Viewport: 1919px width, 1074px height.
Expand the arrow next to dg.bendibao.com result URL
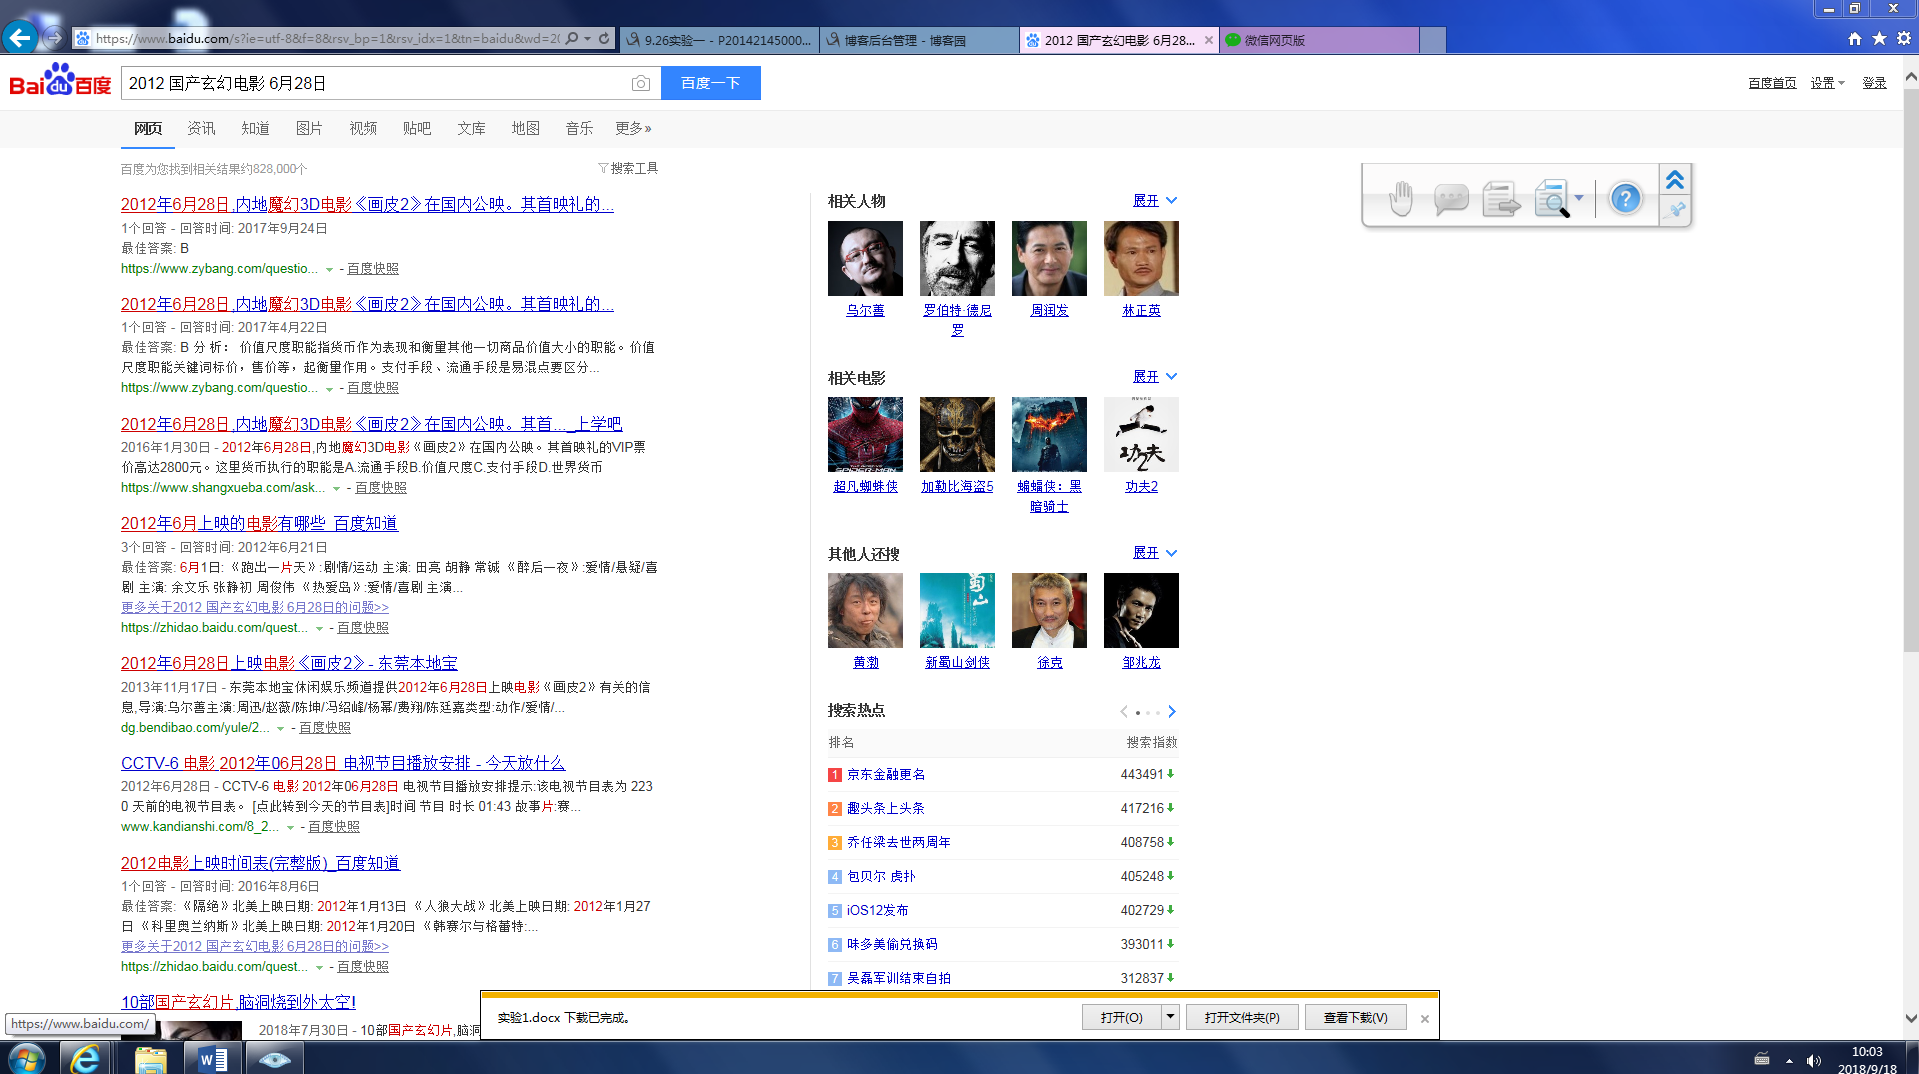(x=280, y=728)
